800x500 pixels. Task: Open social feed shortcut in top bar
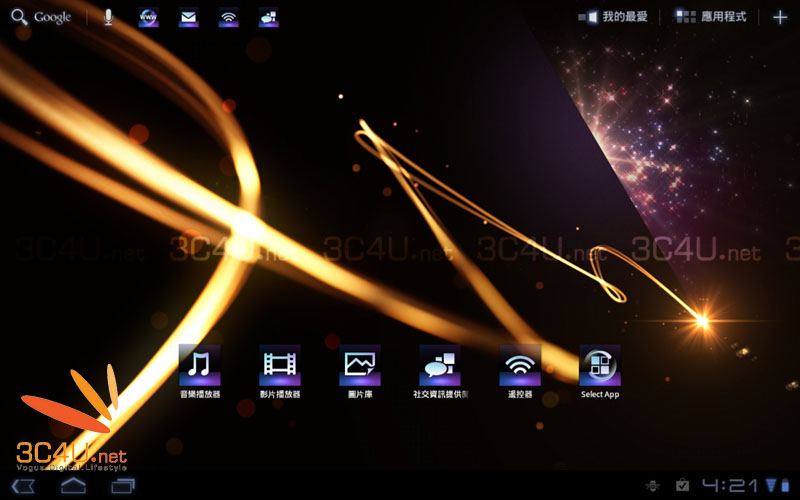268,17
